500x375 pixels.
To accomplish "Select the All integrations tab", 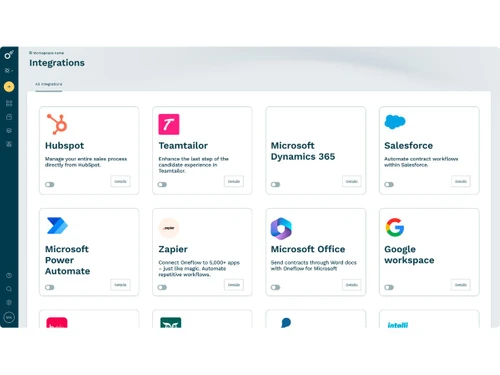I will click(49, 84).
